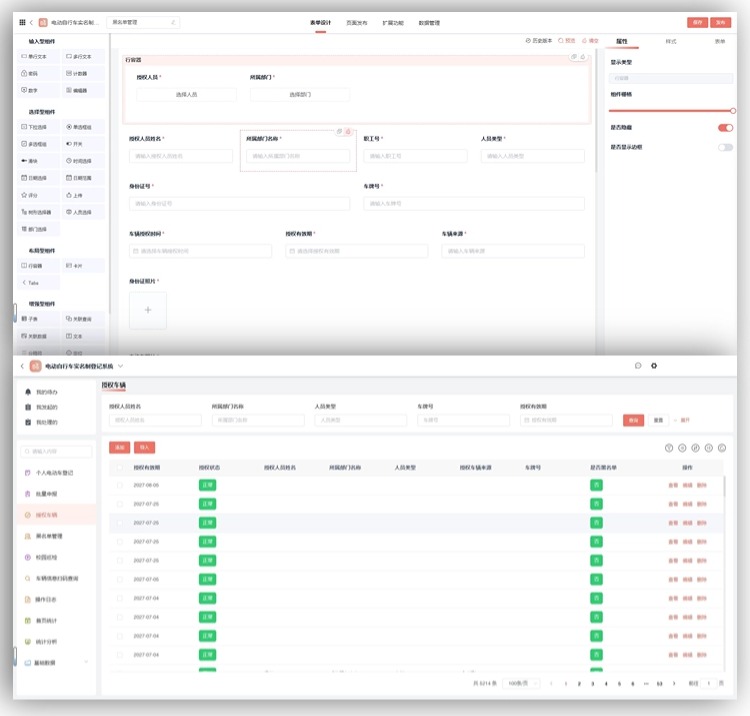Click the 车牌号 search input field

pyautogui.click(x=457, y=420)
